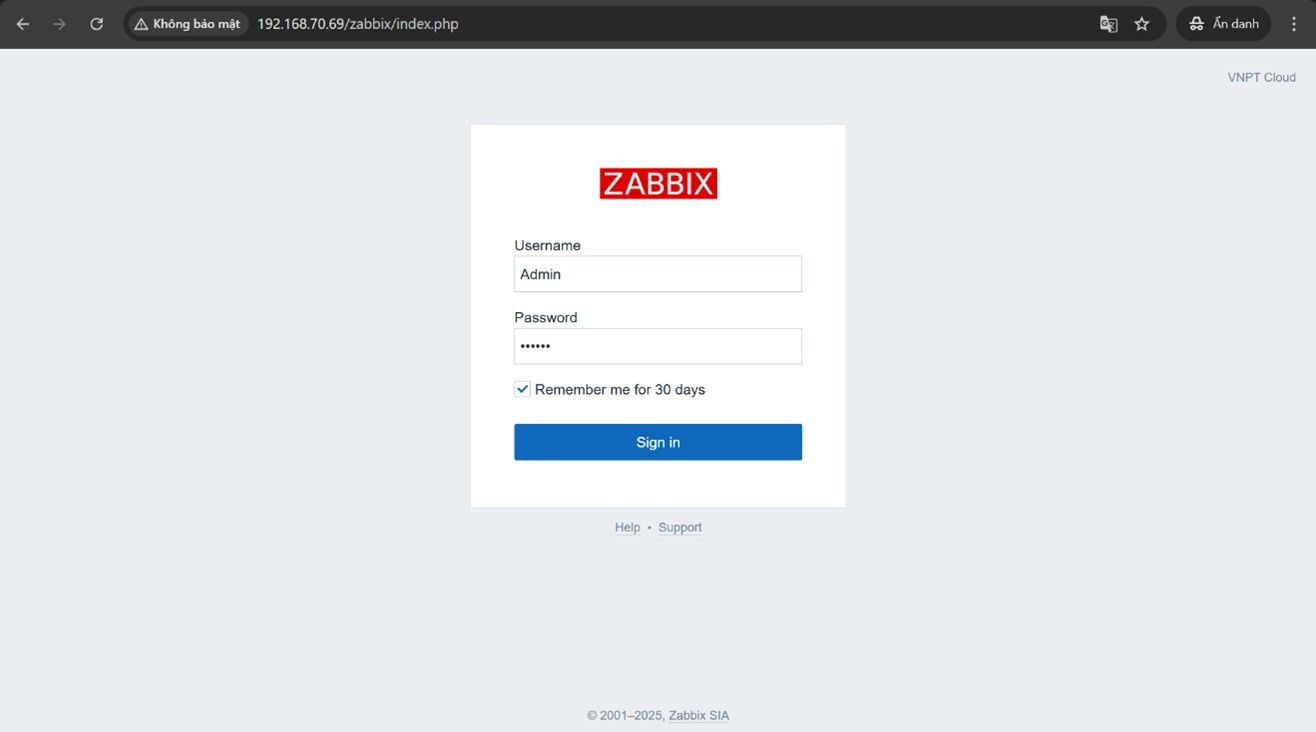Click the browser forward arrow
This screenshot has height=732, width=1316.
[x=60, y=24]
